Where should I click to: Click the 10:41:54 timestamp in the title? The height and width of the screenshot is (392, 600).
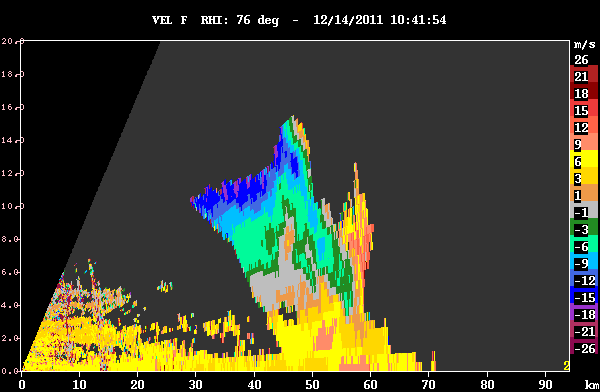418,20
